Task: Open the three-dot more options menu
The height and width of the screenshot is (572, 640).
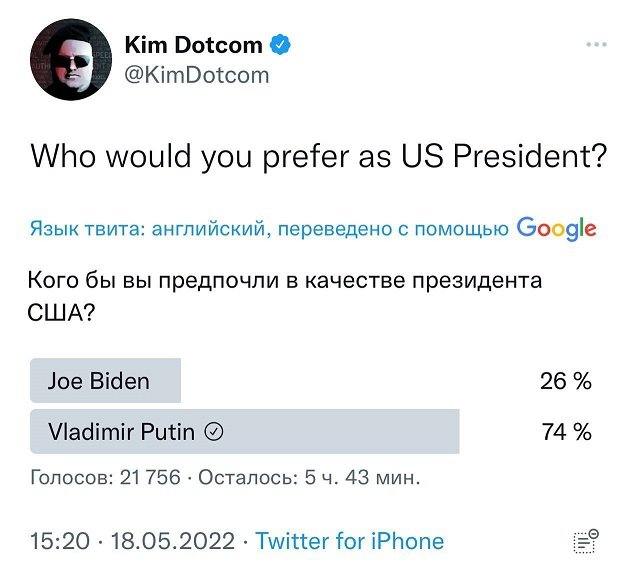Action: (597, 44)
